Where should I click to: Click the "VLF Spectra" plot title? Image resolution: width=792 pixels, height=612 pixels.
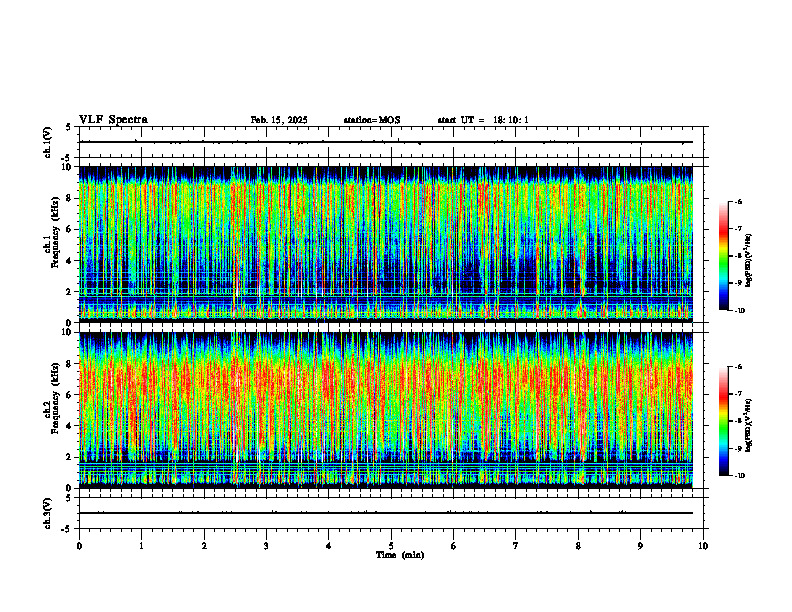coord(113,120)
